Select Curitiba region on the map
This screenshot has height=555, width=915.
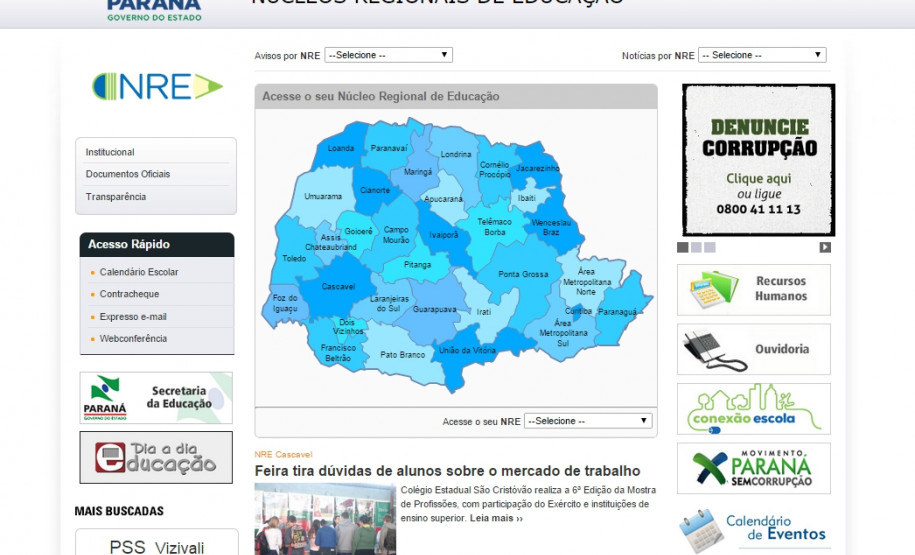point(578,311)
